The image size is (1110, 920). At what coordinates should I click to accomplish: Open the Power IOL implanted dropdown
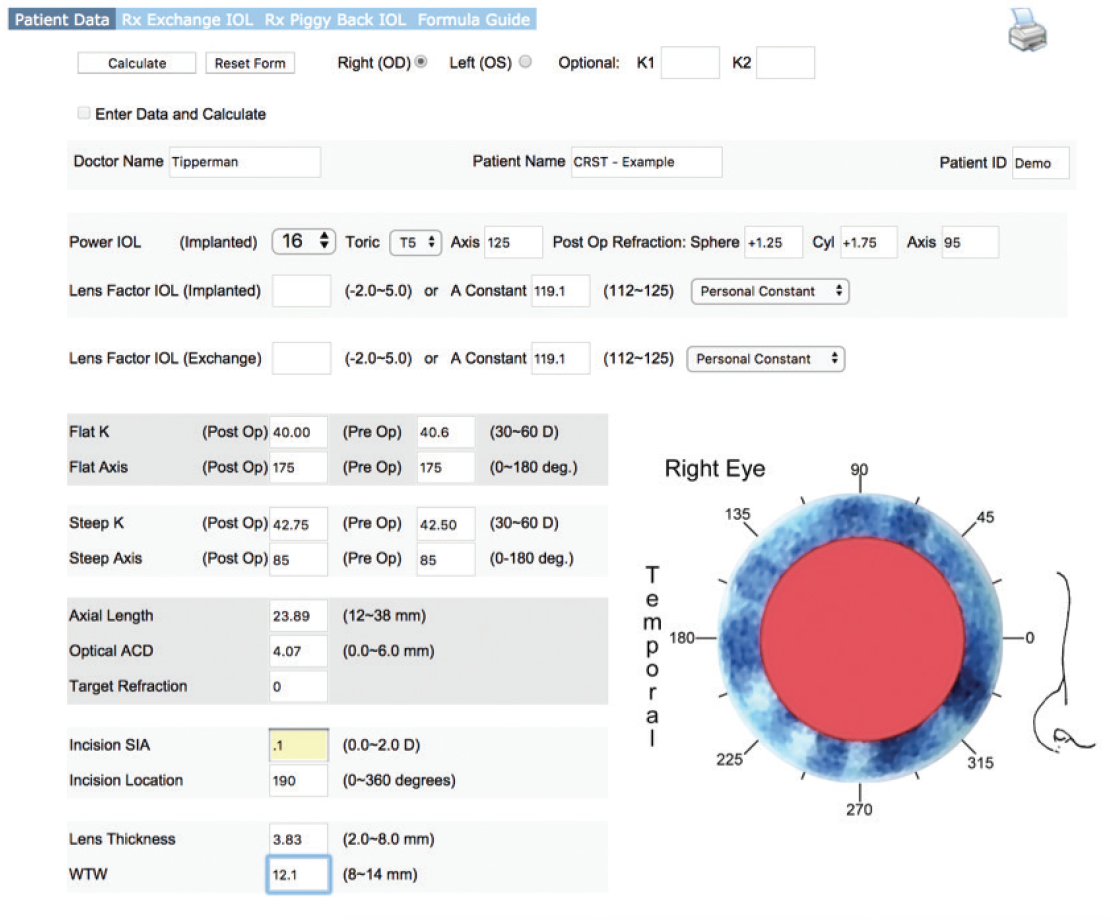(x=304, y=241)
